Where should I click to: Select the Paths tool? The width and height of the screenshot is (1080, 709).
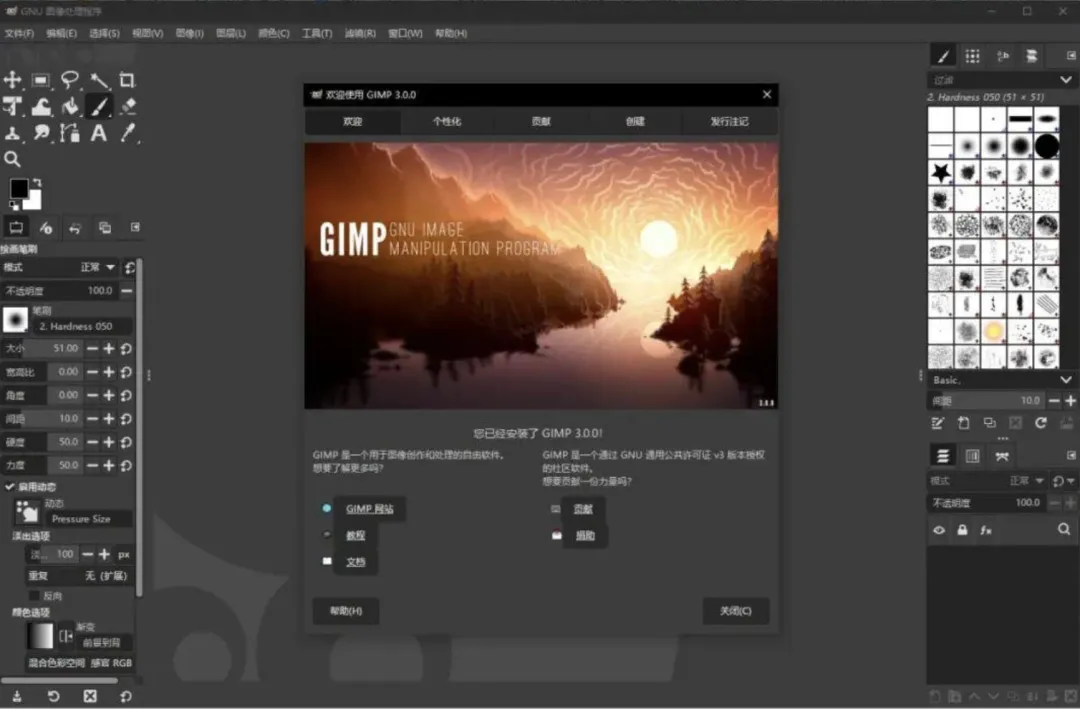[70, 132]
